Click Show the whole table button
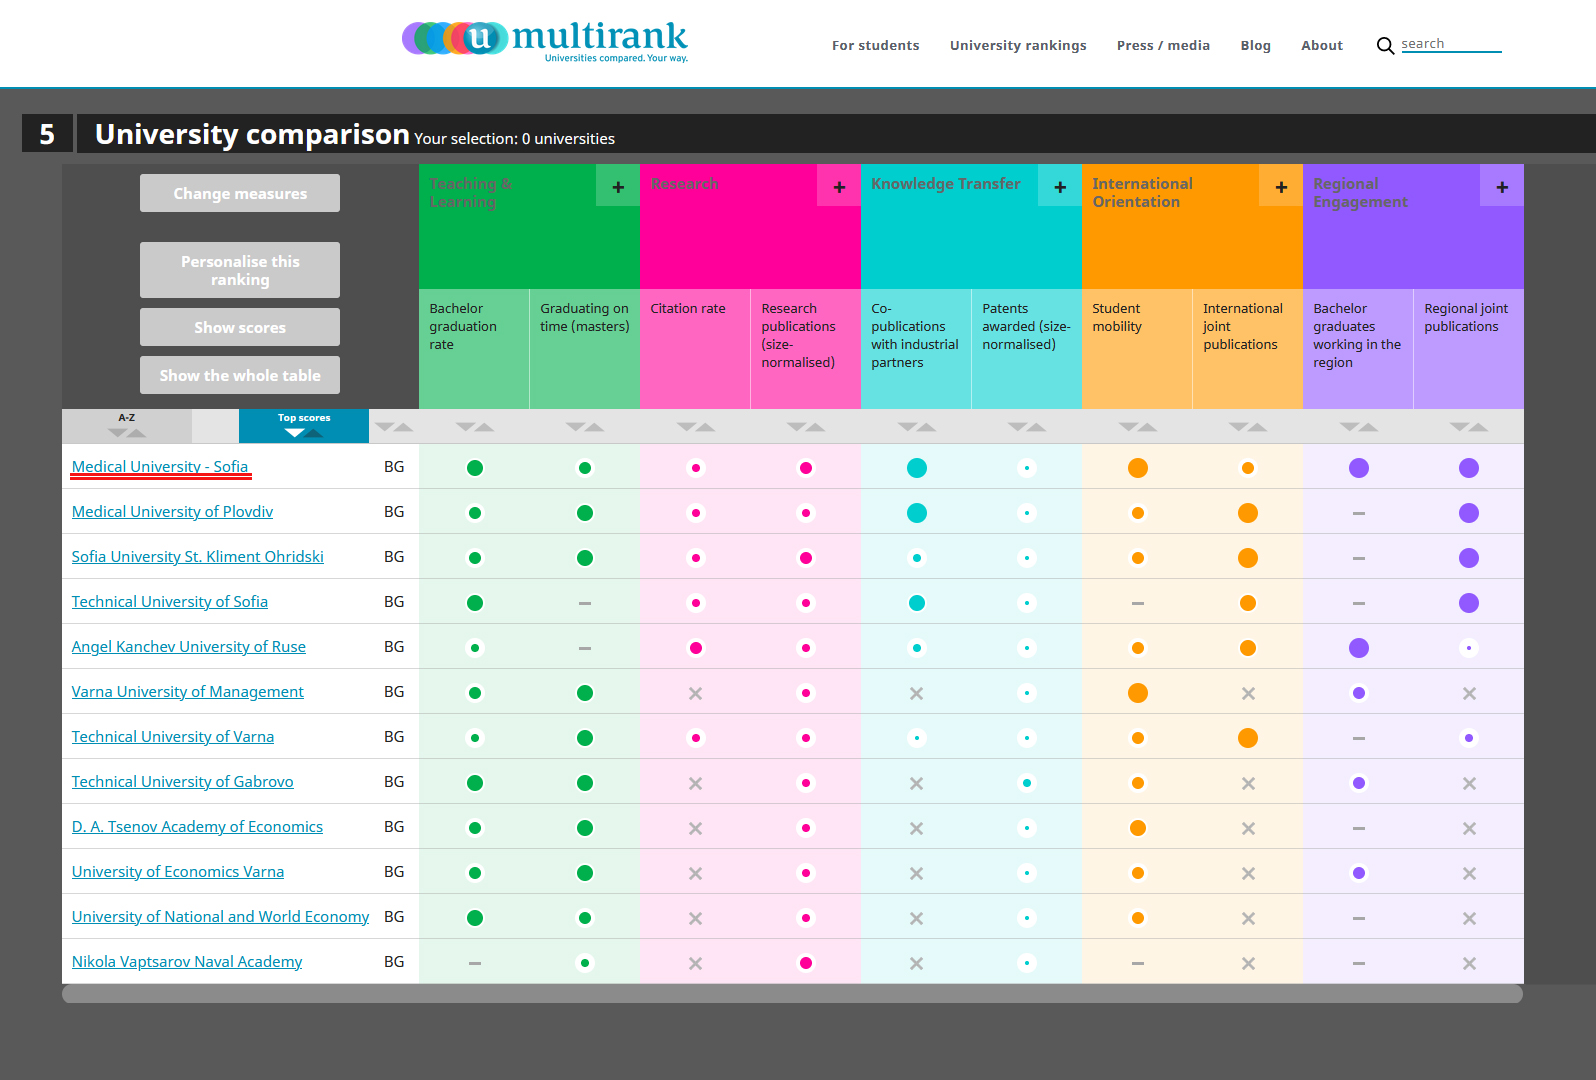Viewport: 1596px width, 1080px height. coord(240,375)
